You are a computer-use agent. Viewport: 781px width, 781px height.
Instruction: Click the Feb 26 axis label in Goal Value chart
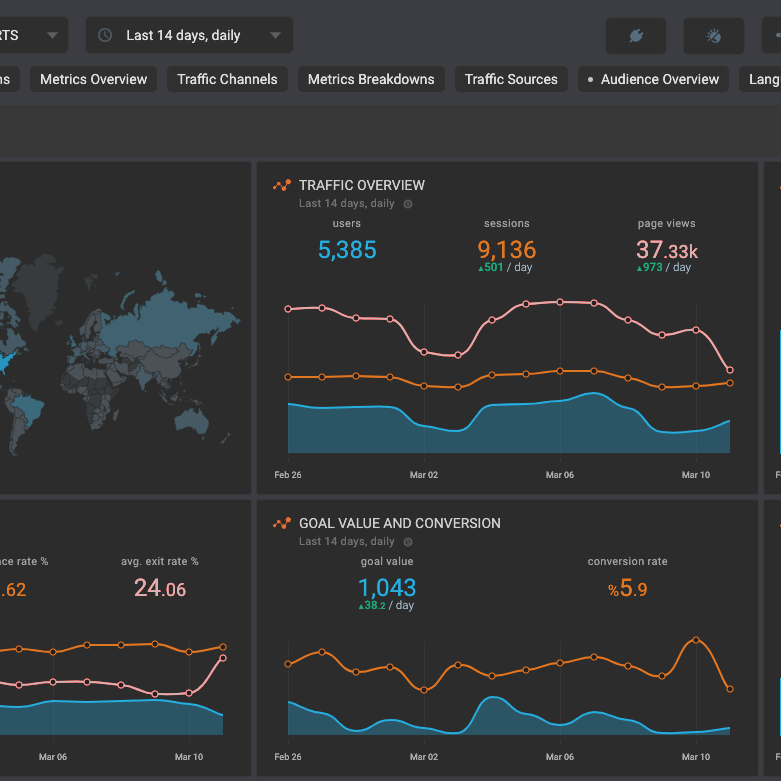(288, 757)
